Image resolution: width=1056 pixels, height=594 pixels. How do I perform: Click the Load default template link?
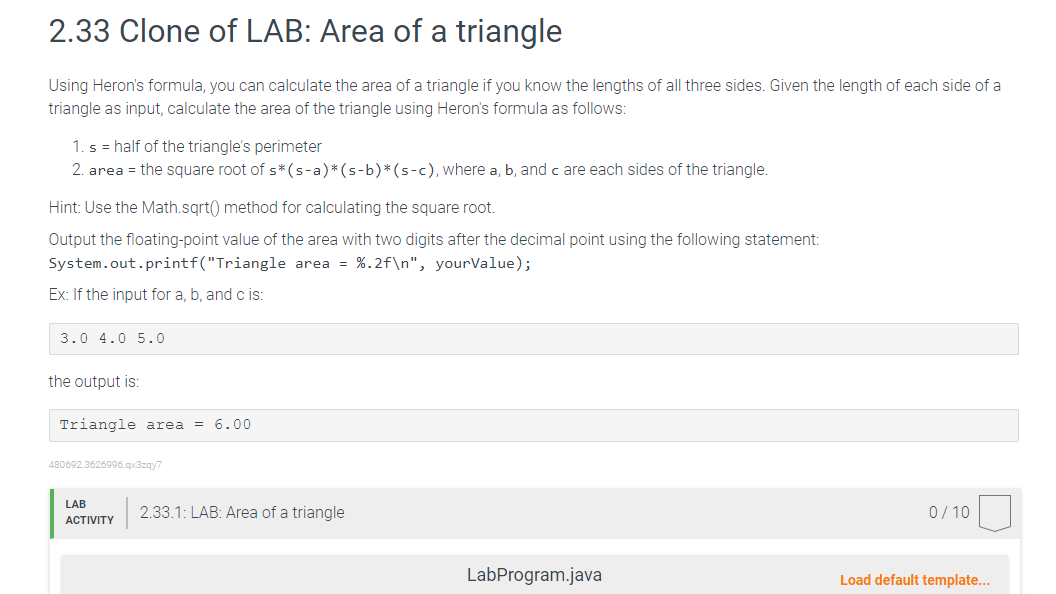pyautogui.click(x=915, y=580)
